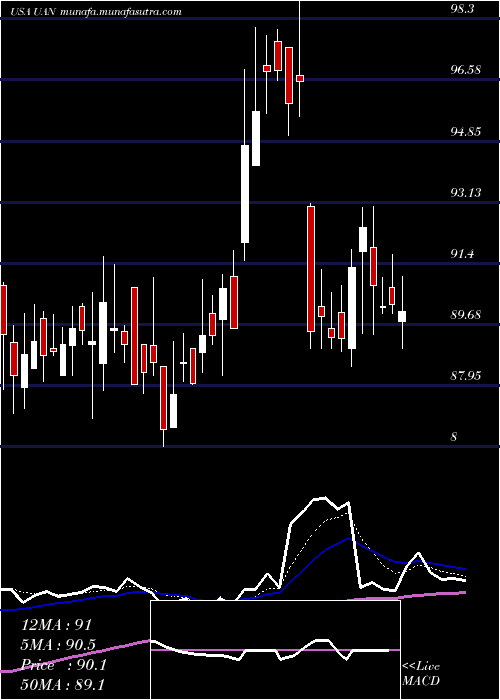Screen dimensions: 500x700
Task: Click the last white candlestick on the right
Action: 402,316
